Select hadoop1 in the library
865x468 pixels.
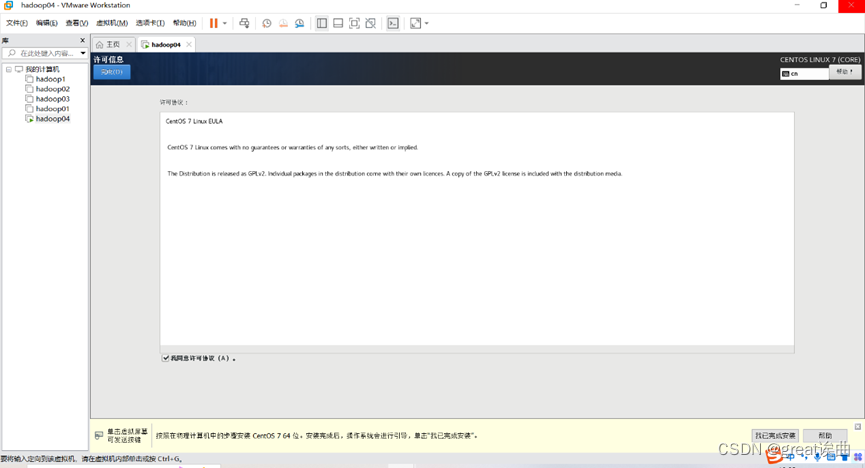(50, 79)
